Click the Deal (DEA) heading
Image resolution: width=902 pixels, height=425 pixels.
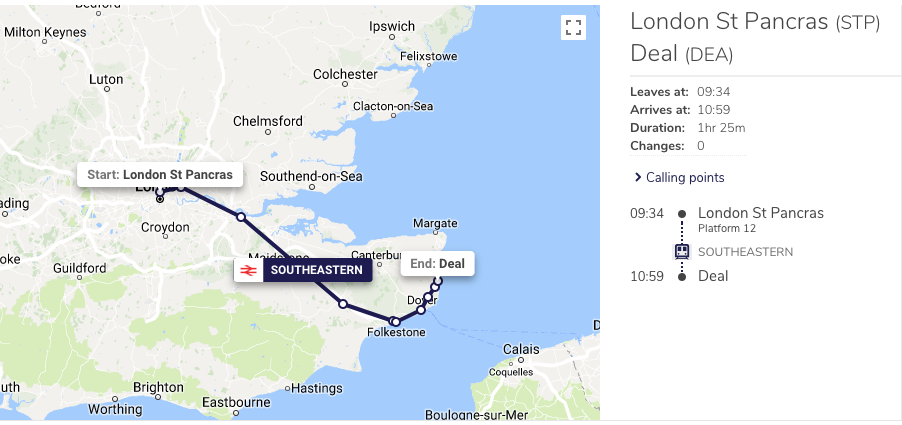coord(682,53)
